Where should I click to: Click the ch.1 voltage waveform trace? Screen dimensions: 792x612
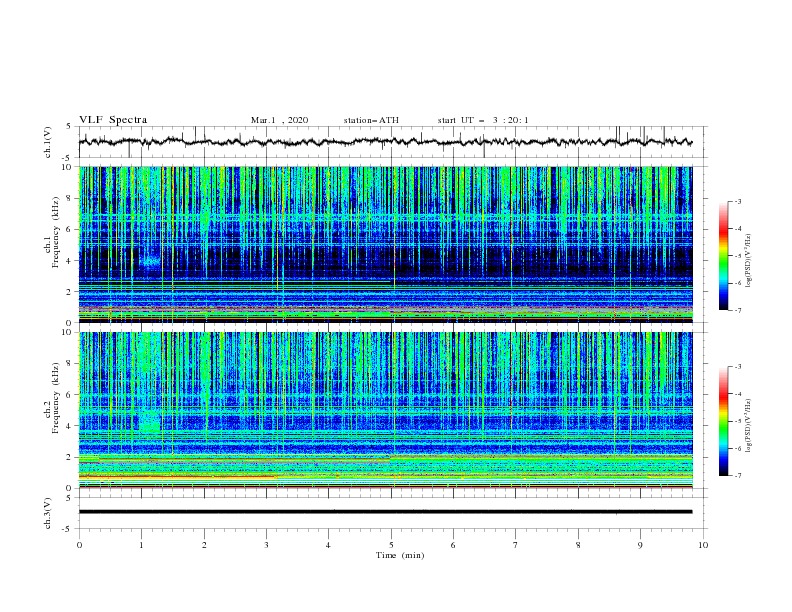(385, 142)
